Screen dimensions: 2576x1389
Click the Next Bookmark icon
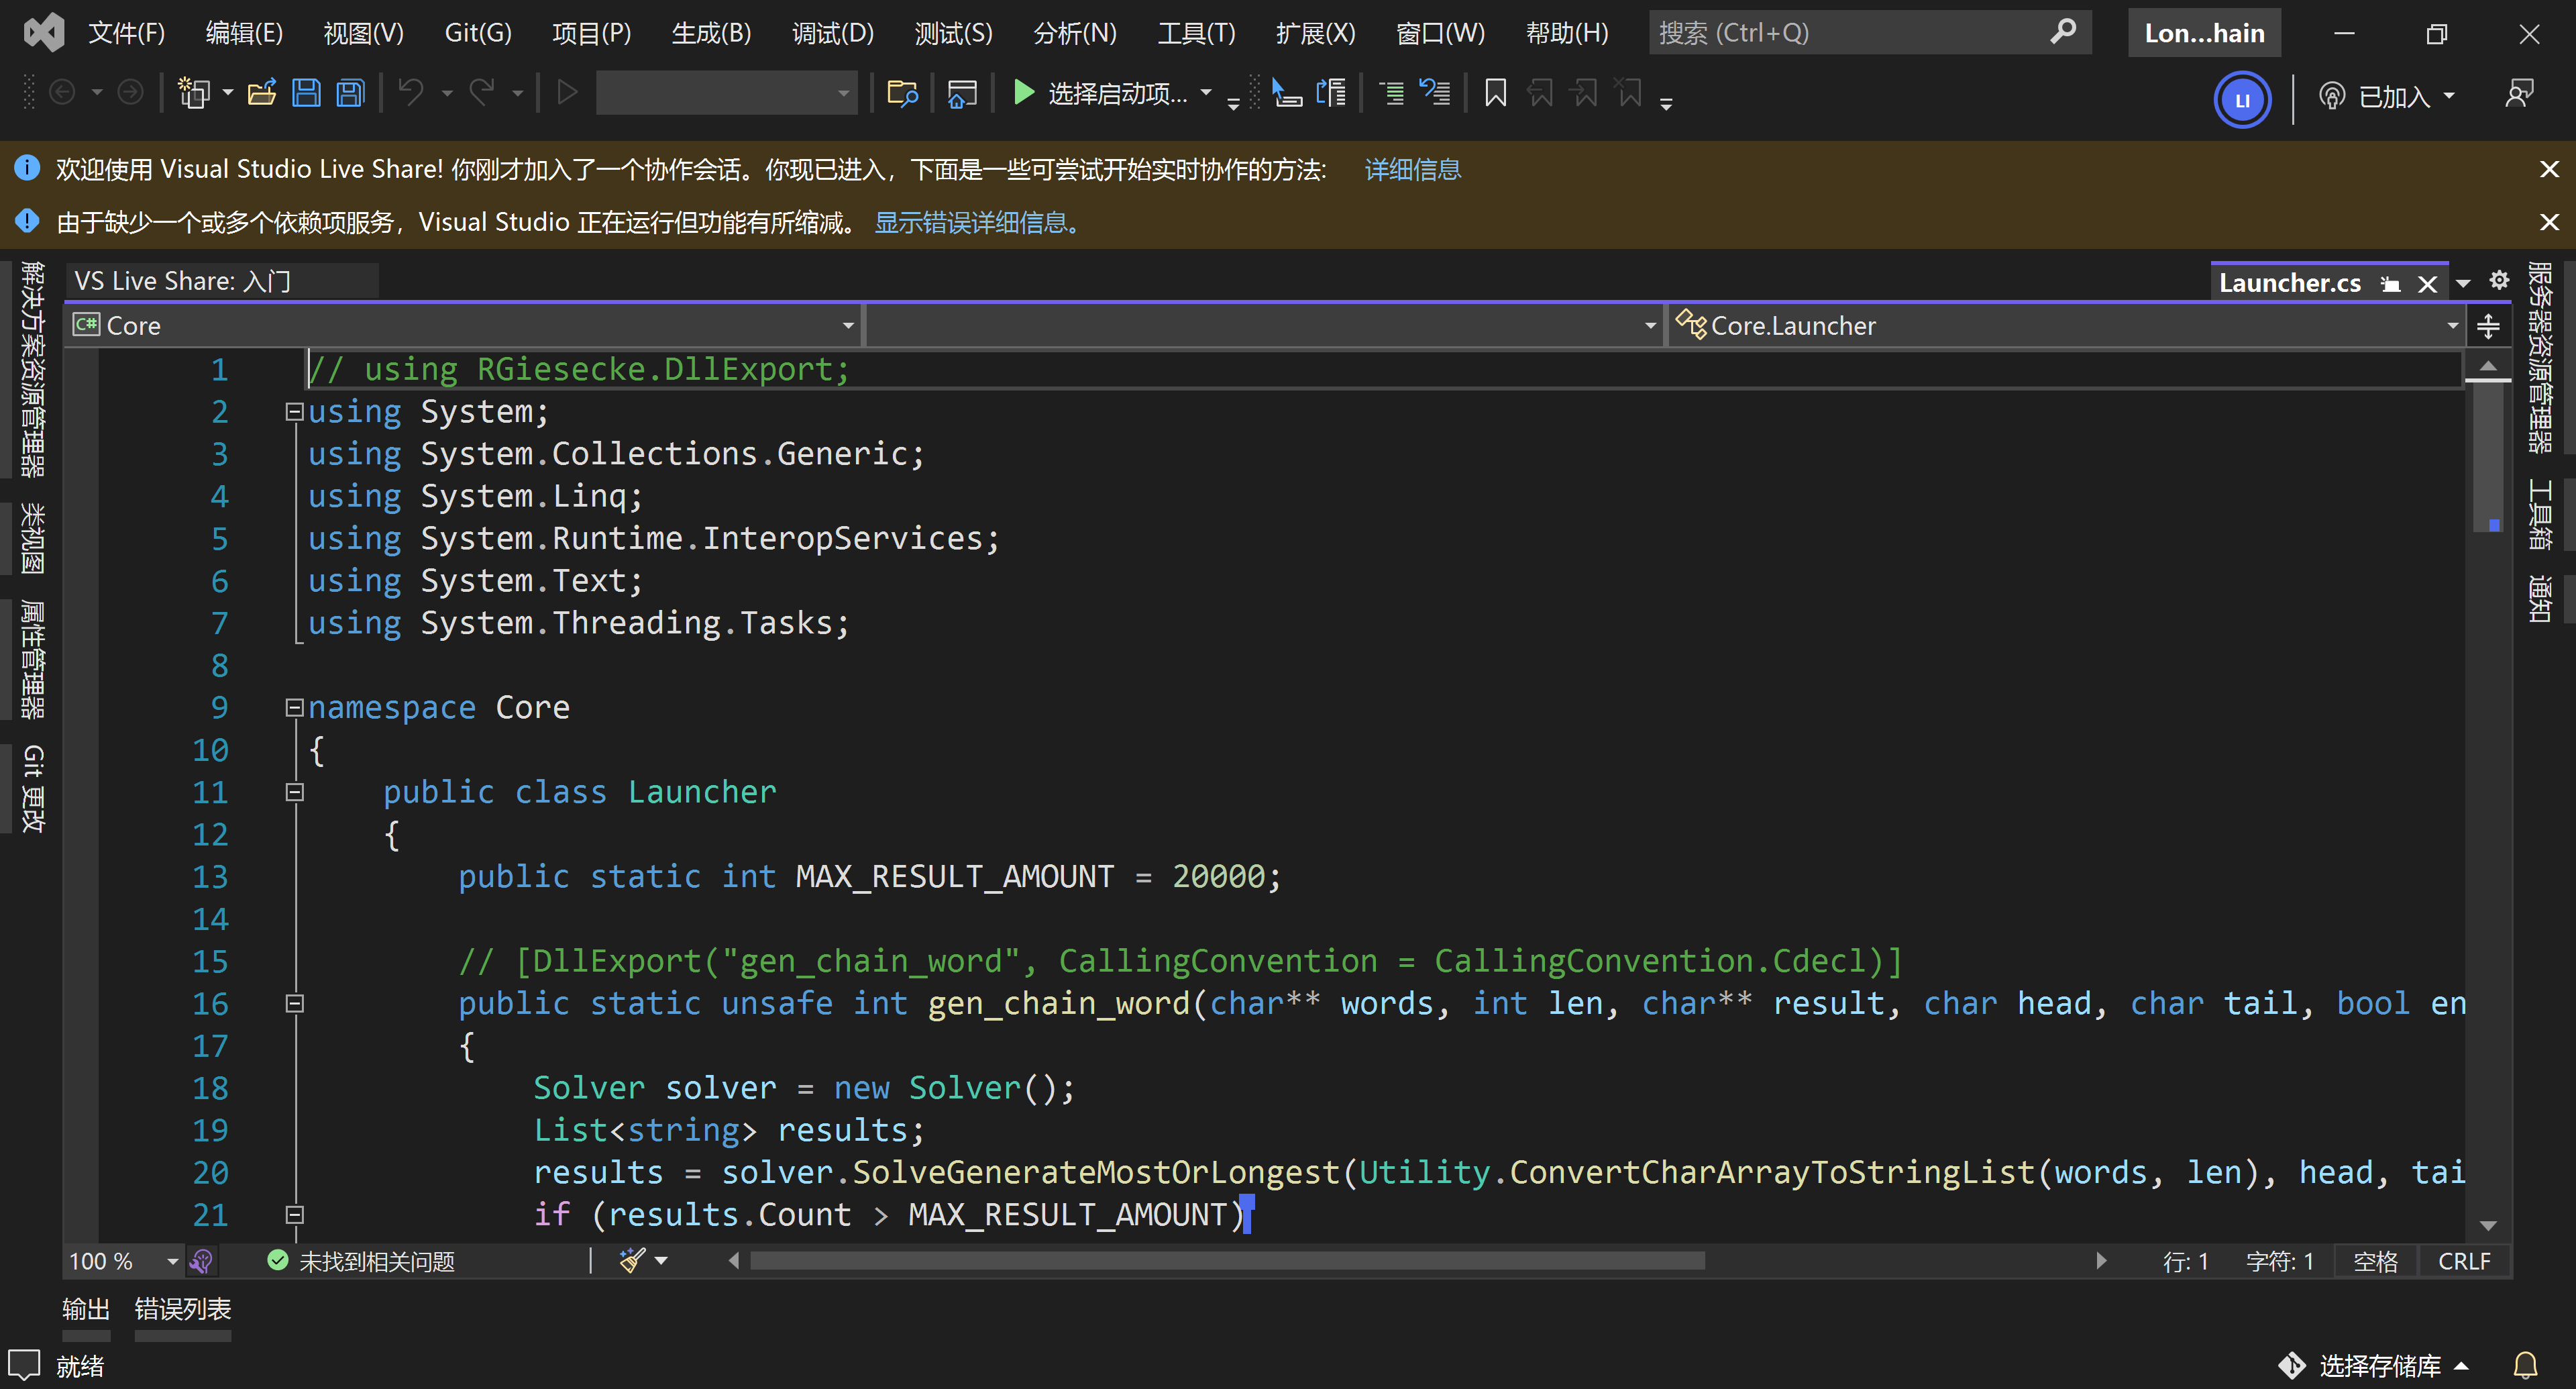(x=1584, y=93)
